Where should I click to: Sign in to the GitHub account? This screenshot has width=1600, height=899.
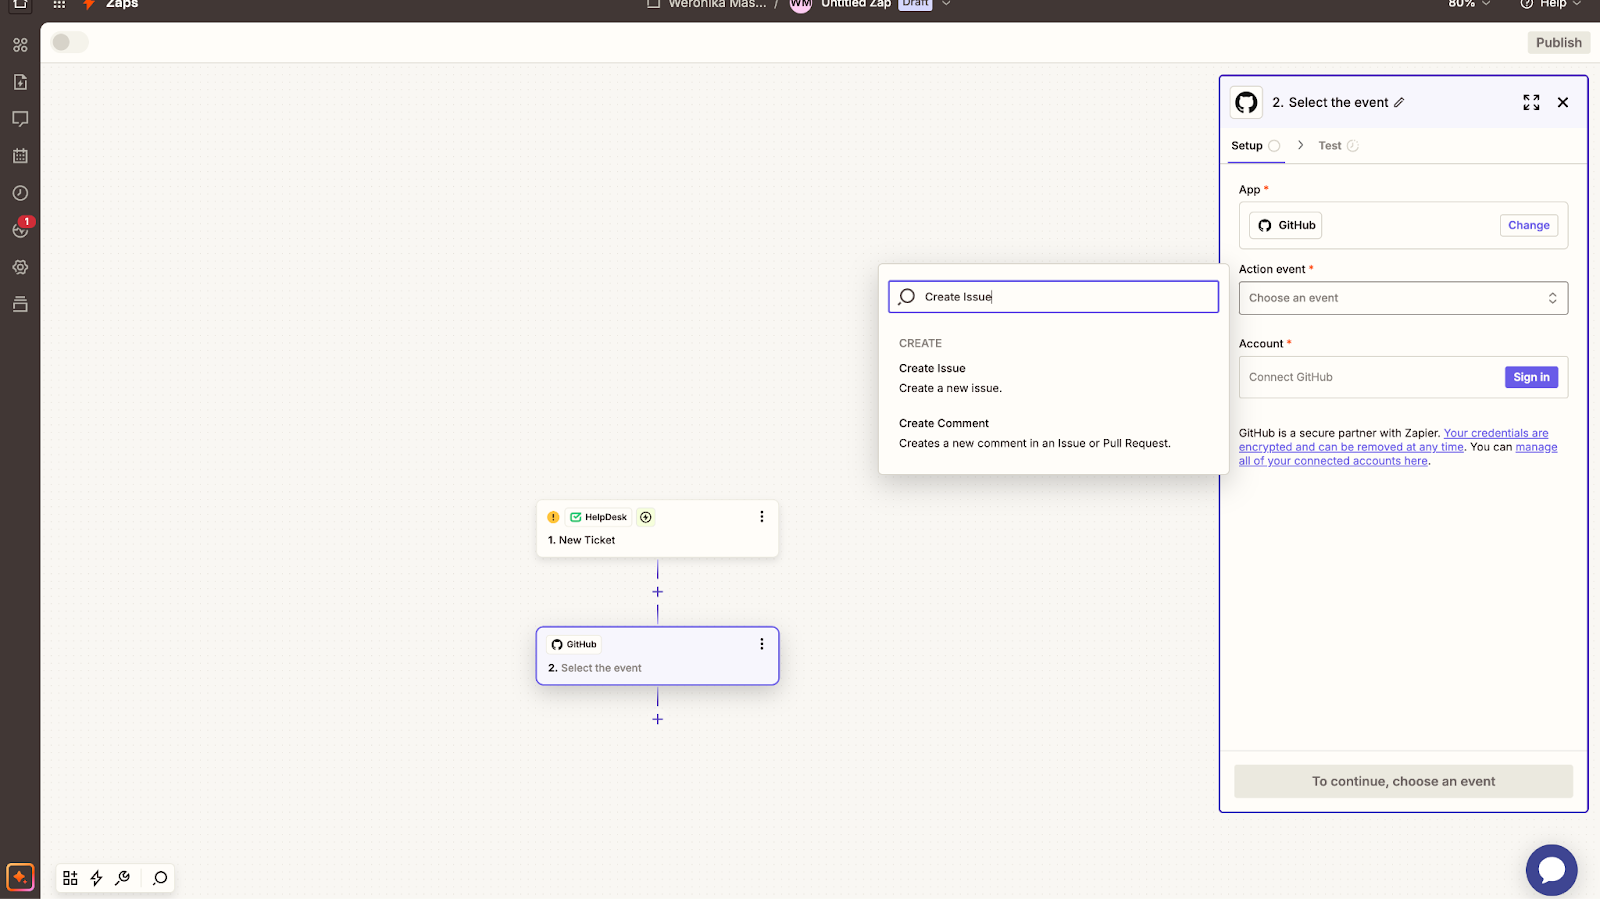click(x=1531, y=377)
